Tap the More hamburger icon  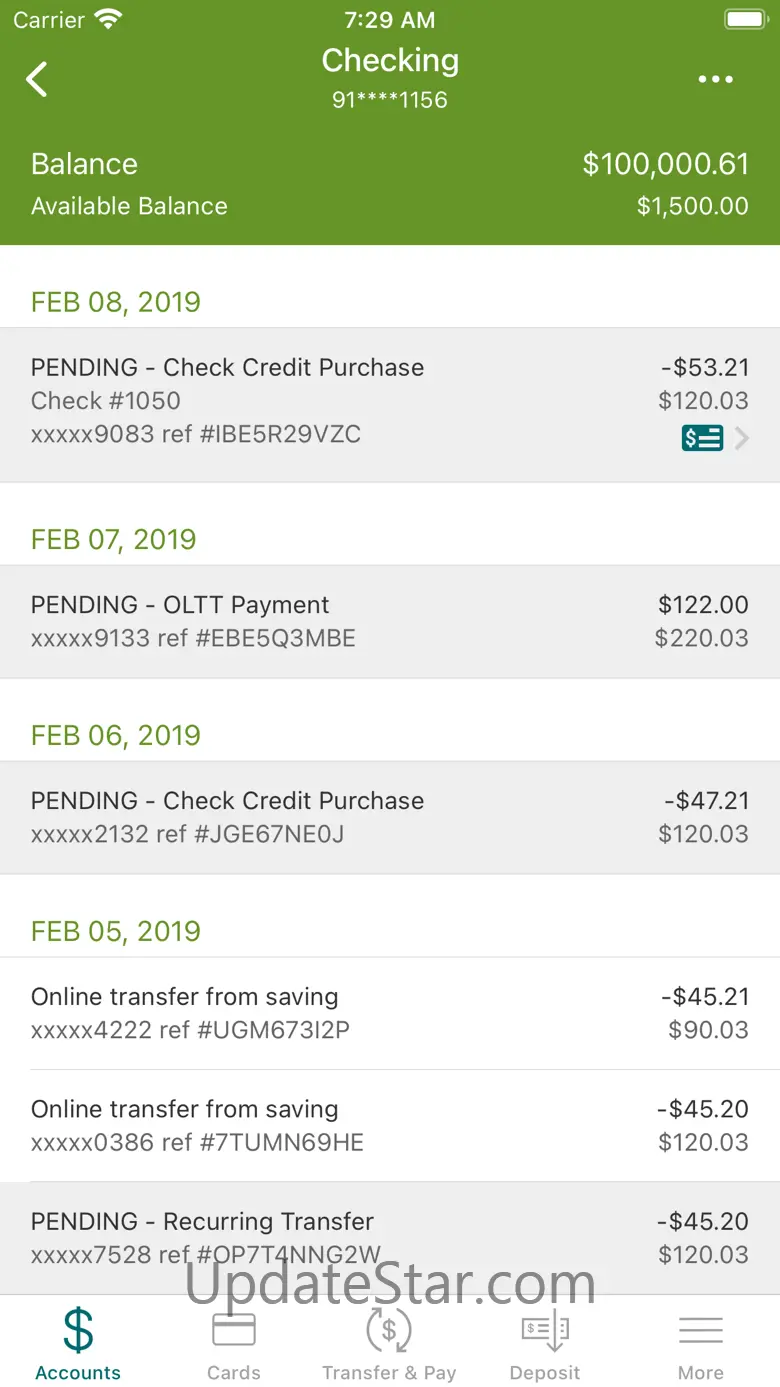(x=701, y=1331)
